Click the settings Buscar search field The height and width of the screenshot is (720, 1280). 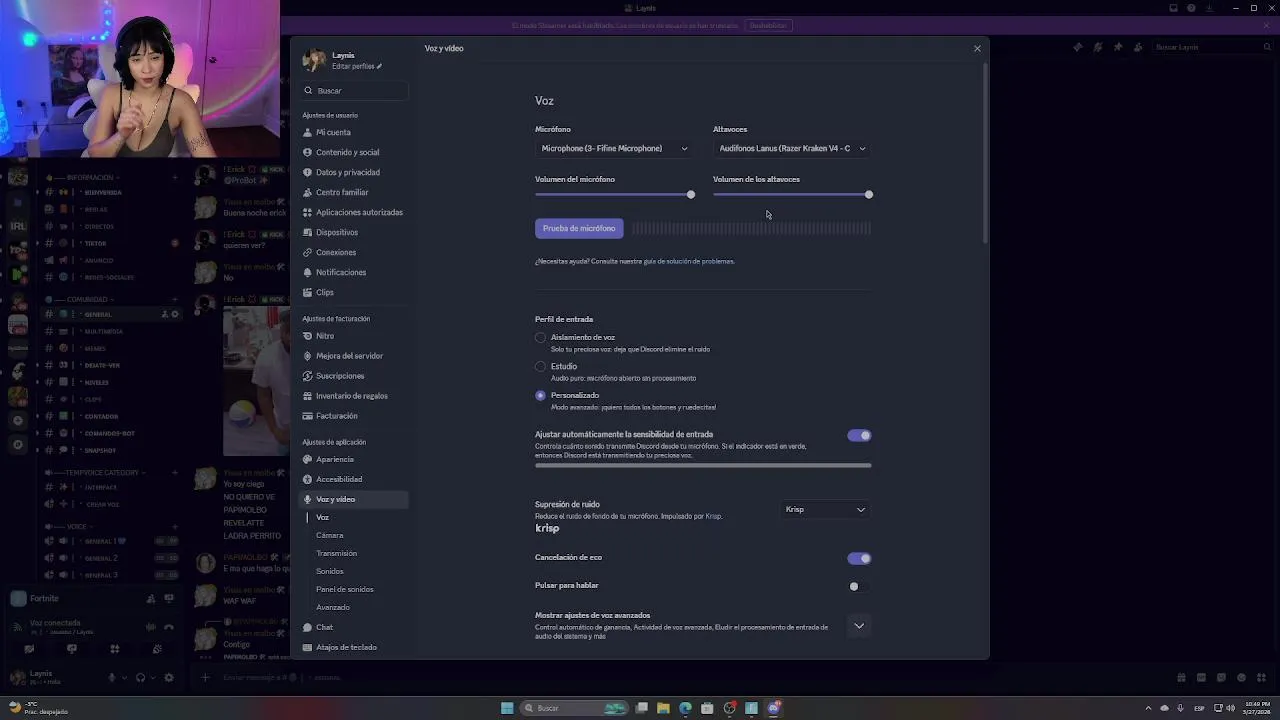click(354, 90)
